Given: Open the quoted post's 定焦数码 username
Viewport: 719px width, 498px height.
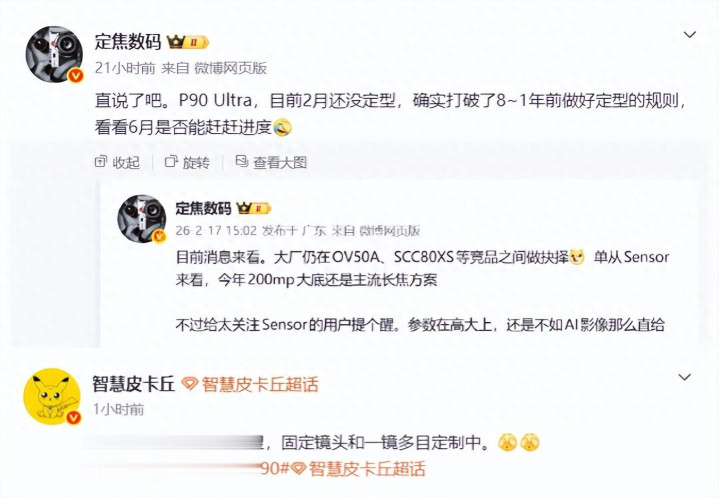Looking at the screenshot, I should [203, 208].
